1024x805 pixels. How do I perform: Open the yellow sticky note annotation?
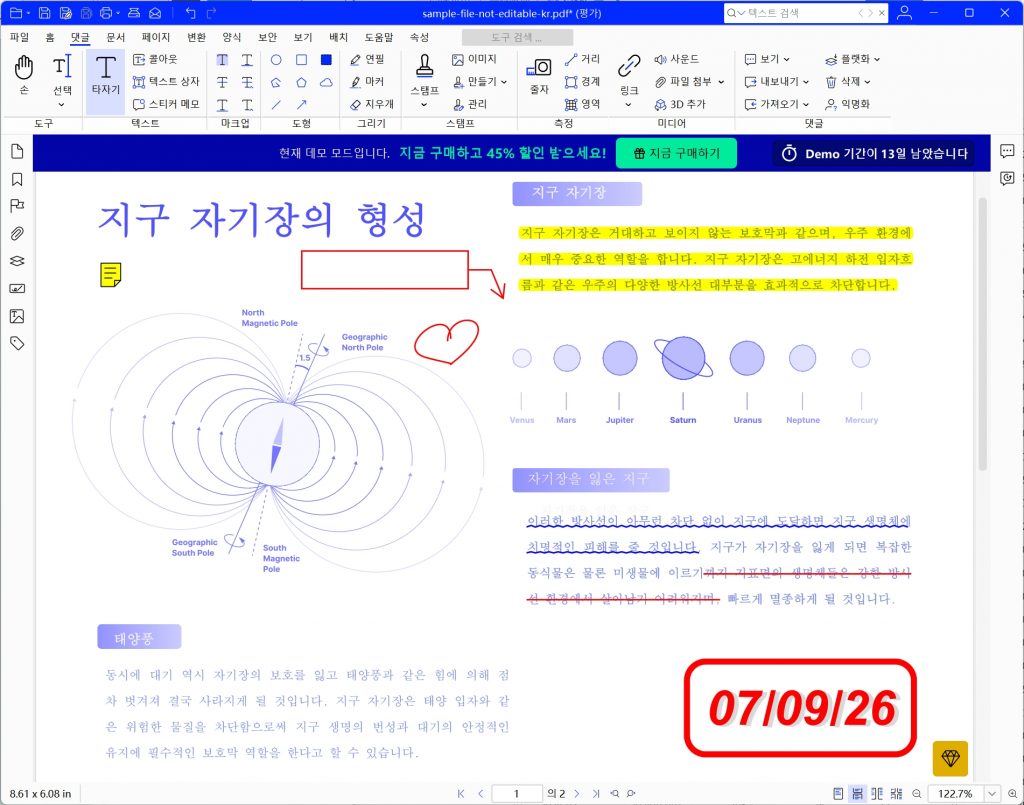(111, 275)
